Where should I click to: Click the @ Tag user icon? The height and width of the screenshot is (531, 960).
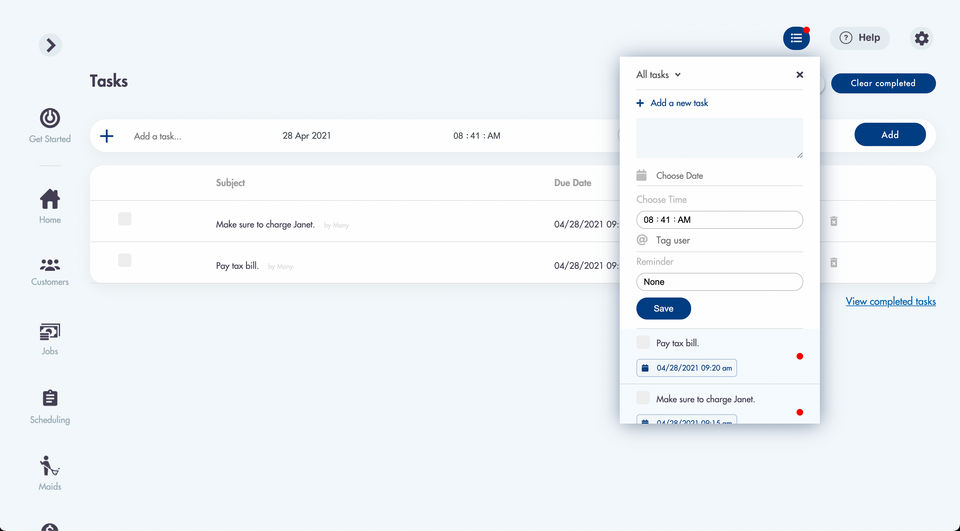(x=642, y=240)
